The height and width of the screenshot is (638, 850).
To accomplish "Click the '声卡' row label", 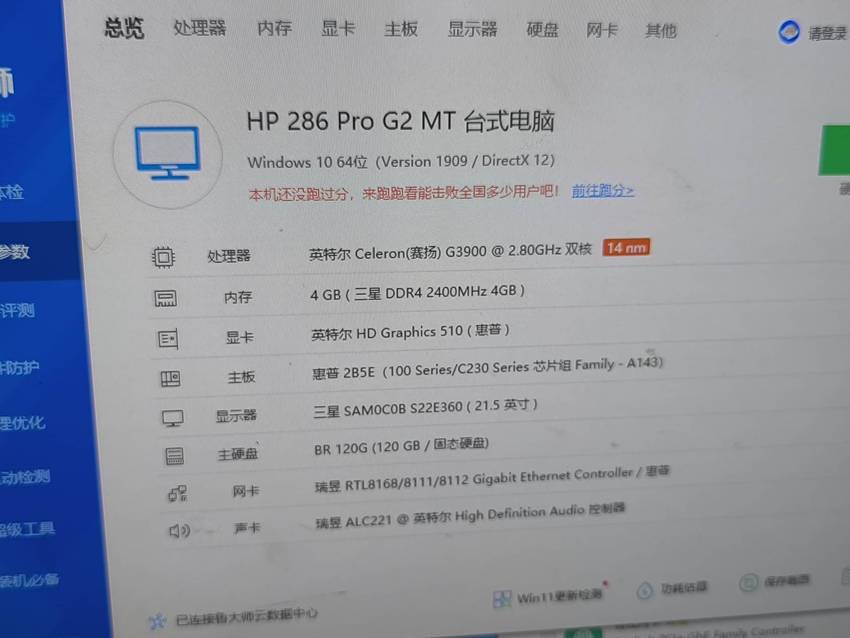I will pyautogui.click(x=247, y=528).
